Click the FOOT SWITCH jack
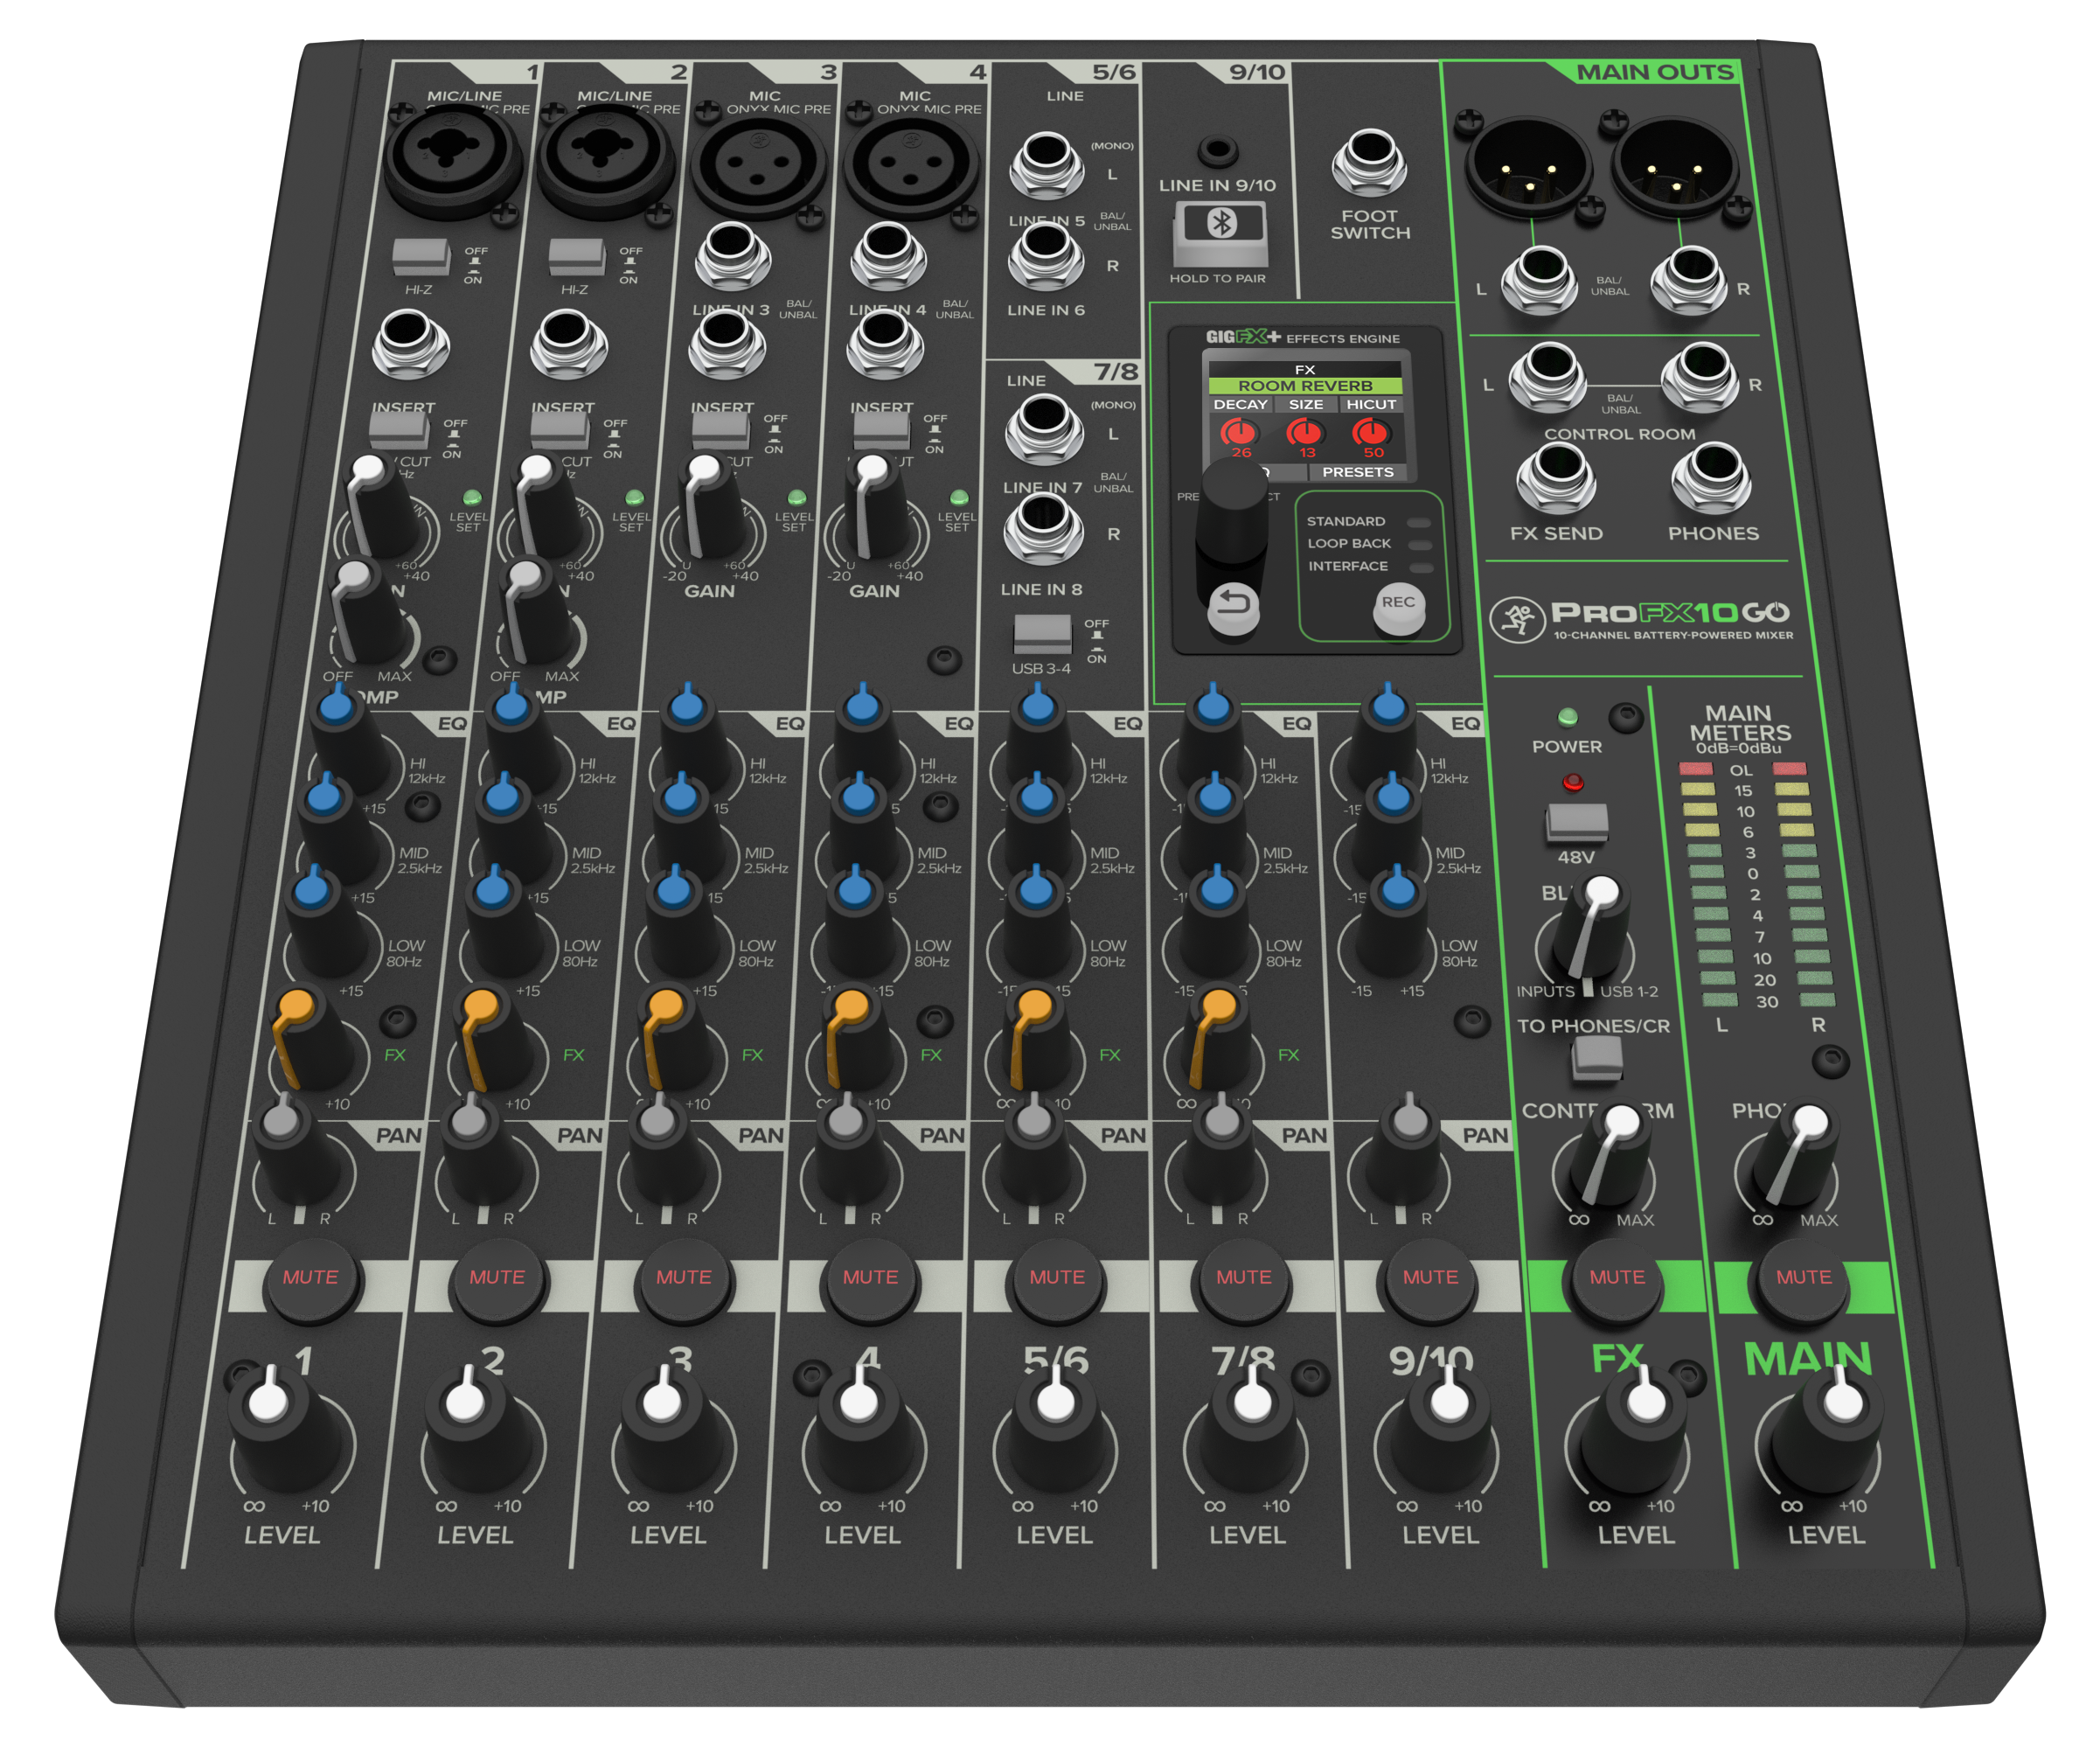 tap(1369, 160)
